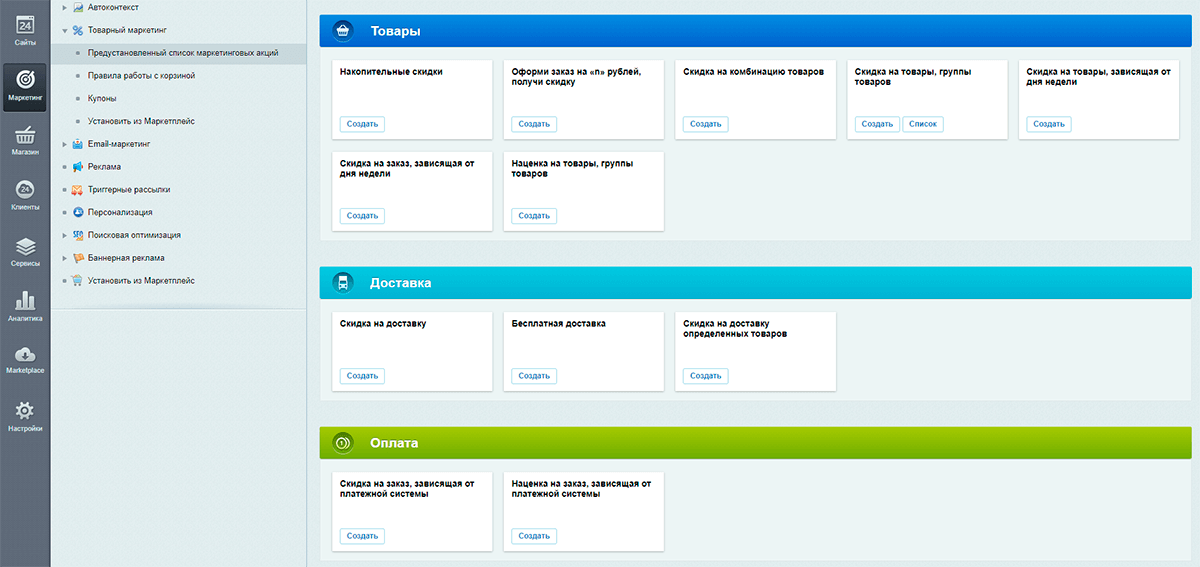This screenshot has height=567, width=1200.
Task: Open the Сайты sidebar icon
Action: pyautogui.click(x=25, y=27)
